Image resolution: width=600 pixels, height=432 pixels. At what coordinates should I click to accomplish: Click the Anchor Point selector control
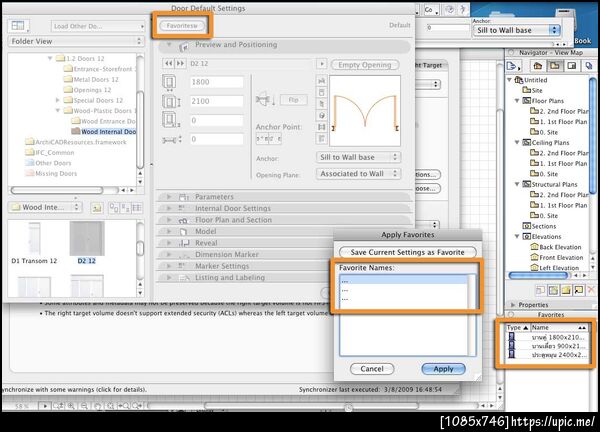click(269, 139)
